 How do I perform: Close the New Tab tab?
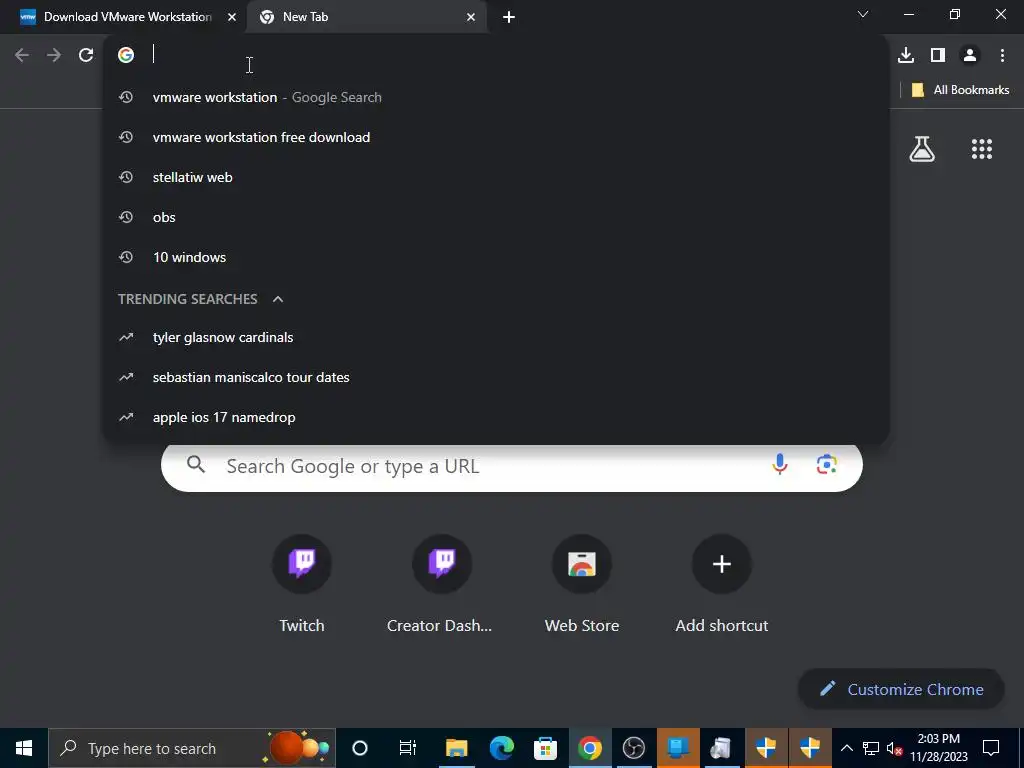(x=471, y=17)
